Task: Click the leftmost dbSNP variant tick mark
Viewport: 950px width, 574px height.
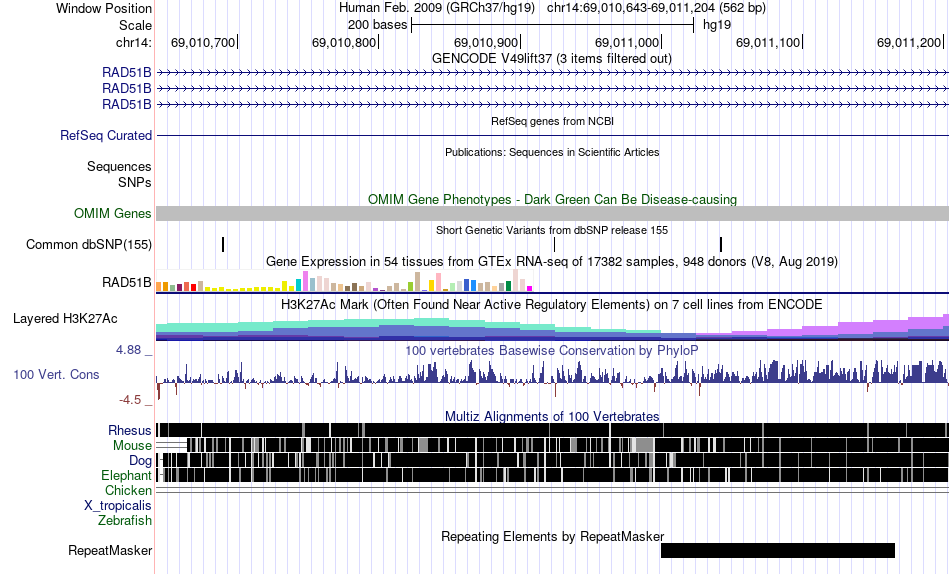Action: [223, 244]
